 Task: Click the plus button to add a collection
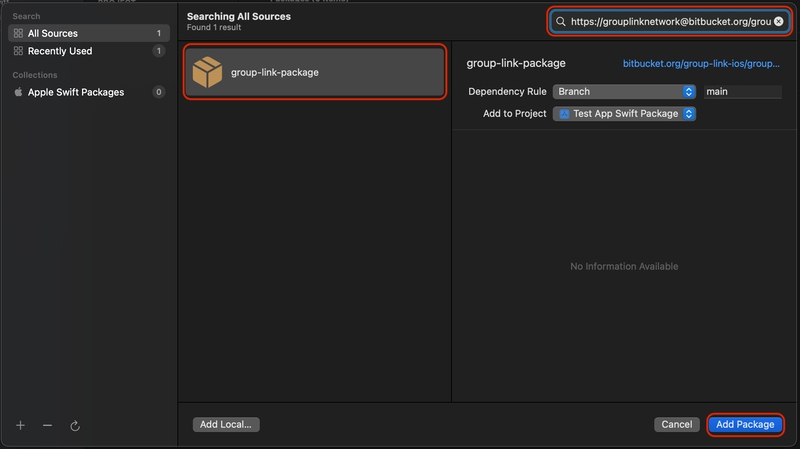click(20, 426)
